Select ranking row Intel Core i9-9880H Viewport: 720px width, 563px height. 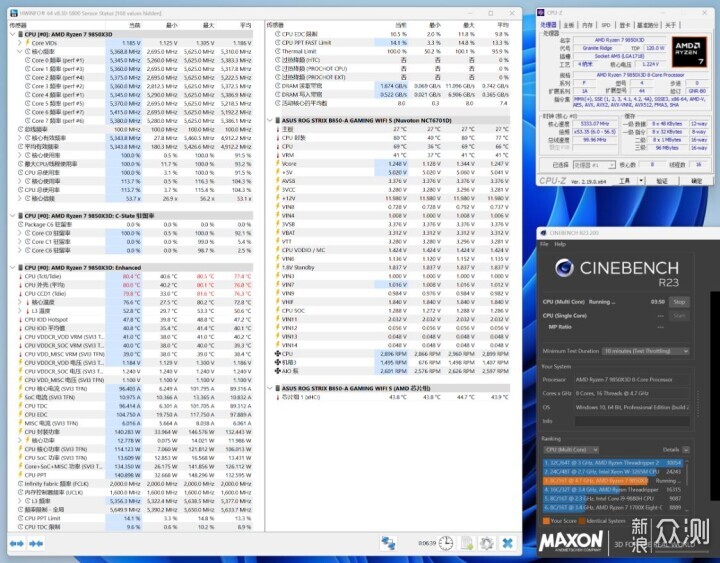coord(613,498)
